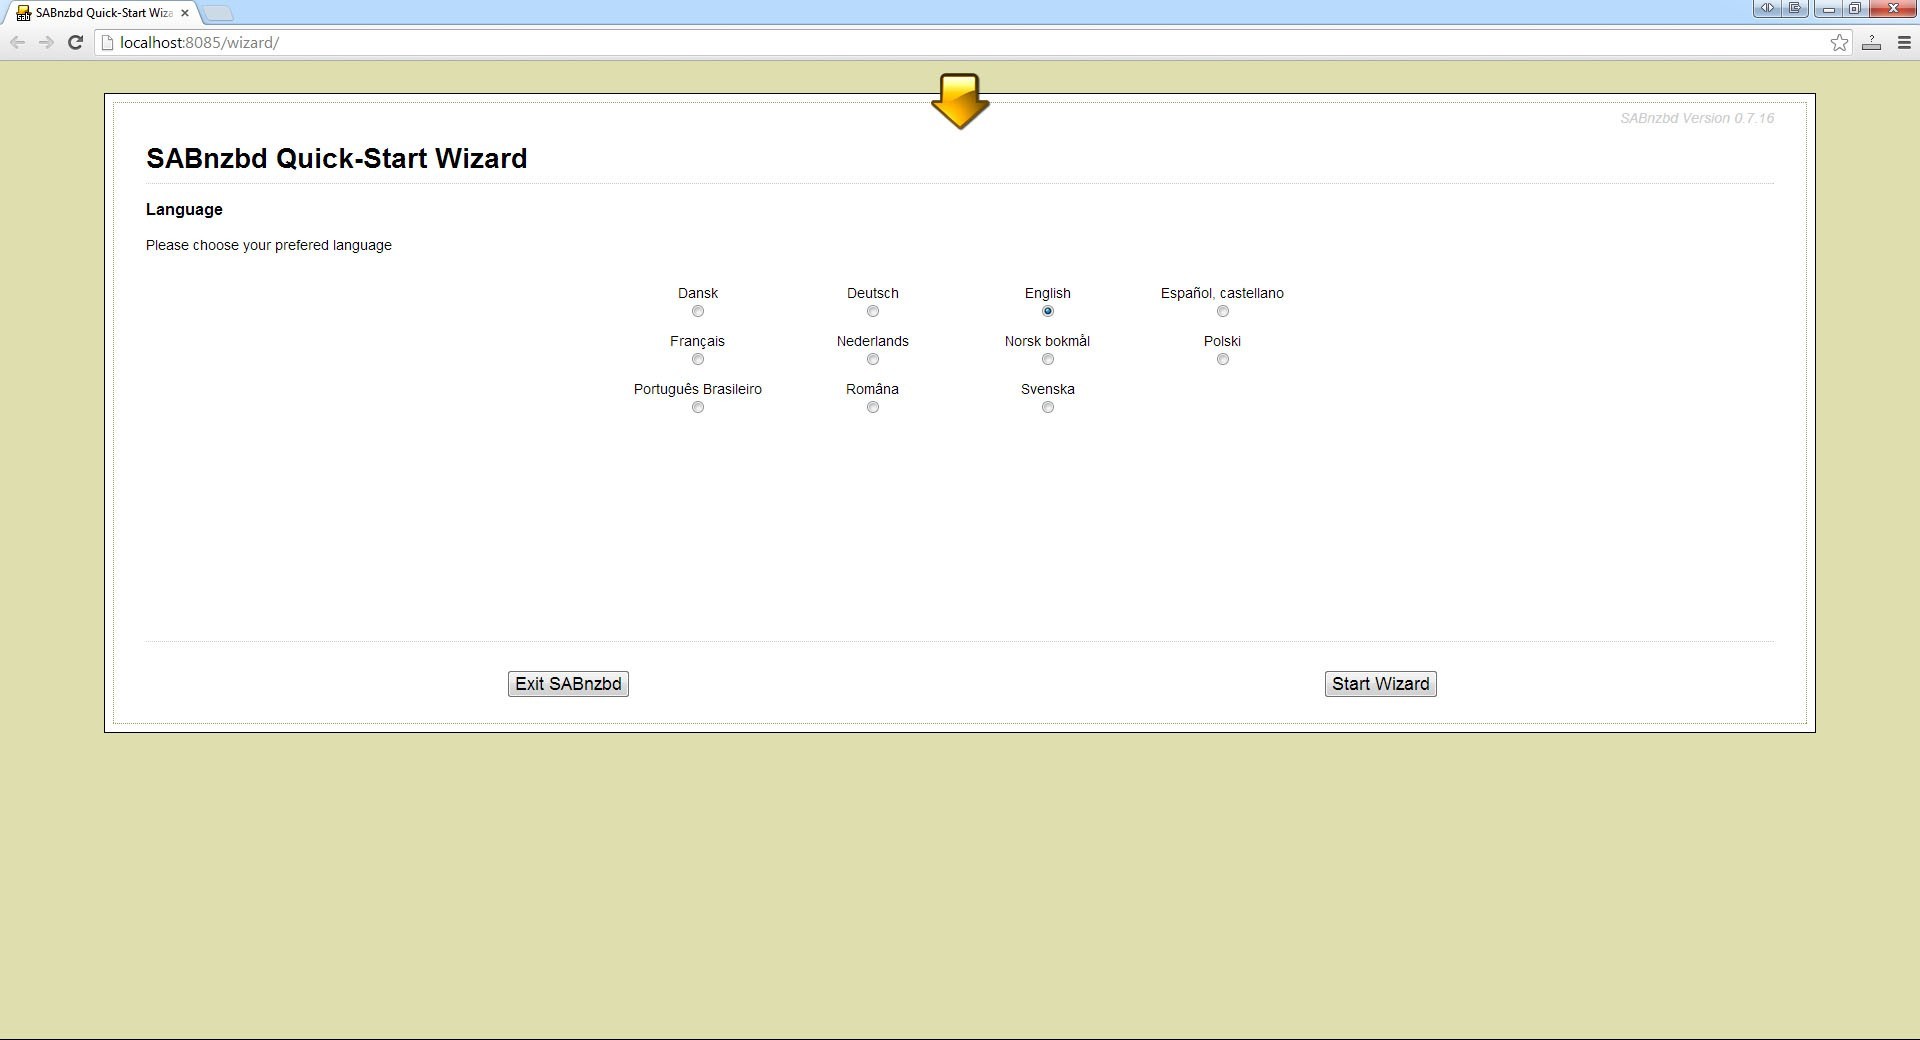Viewport: 1920px width, 1040px height.
Task: Click the Svenska language label
Action: 1048,389
